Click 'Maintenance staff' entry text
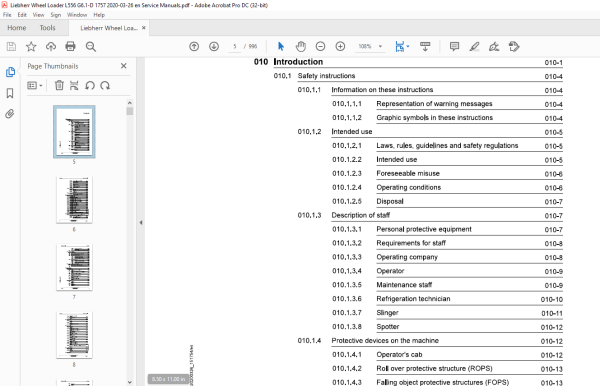Screen dimensions: 600x386 click(404, 285)
